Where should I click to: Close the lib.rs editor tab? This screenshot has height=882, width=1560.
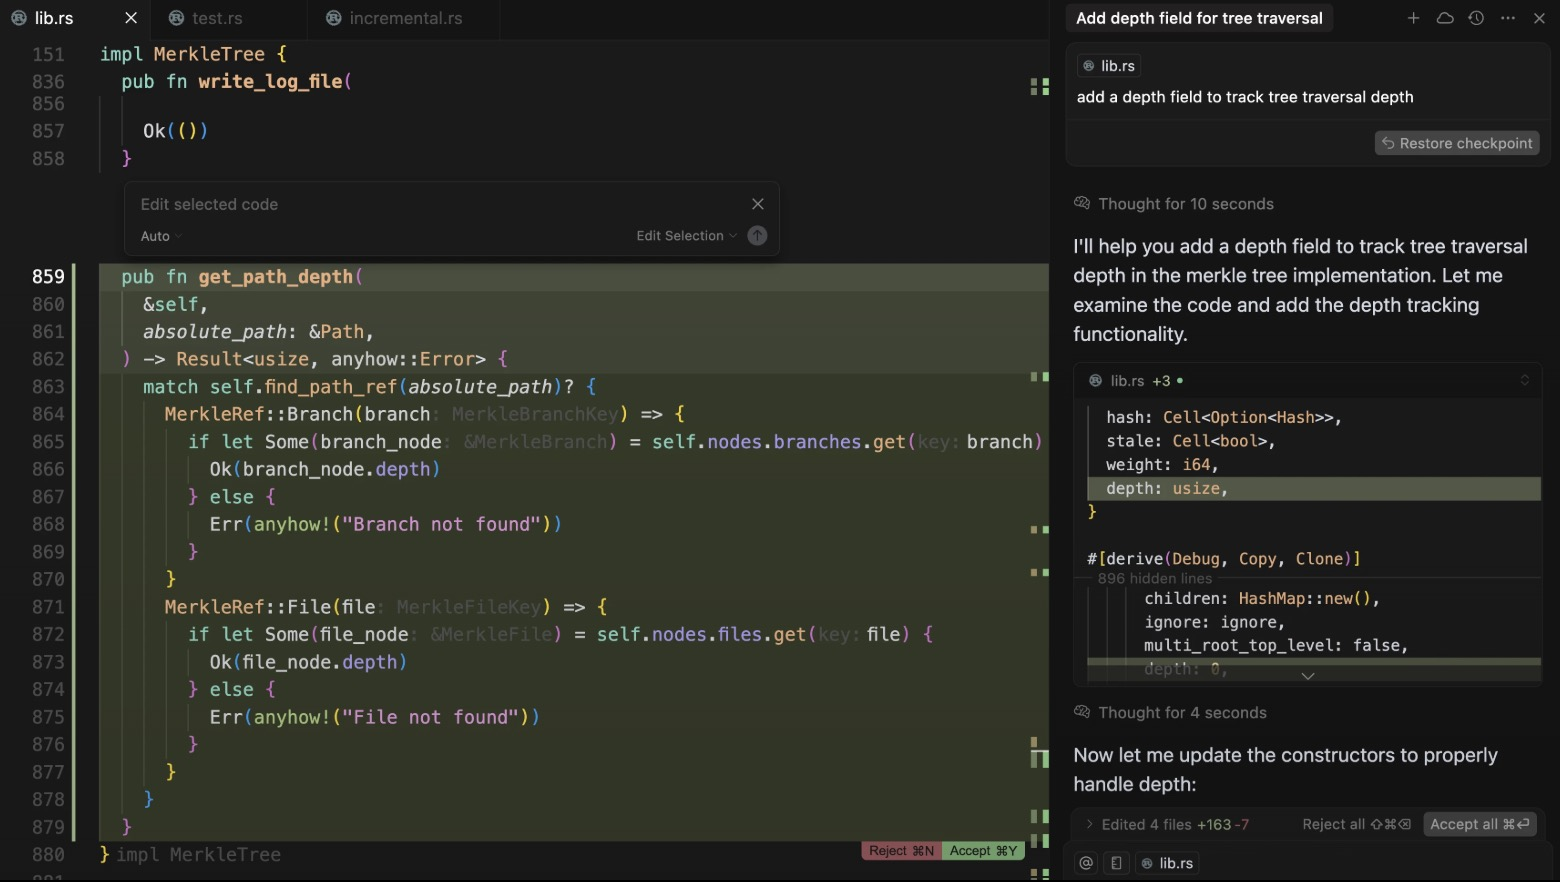pos(131,18)
